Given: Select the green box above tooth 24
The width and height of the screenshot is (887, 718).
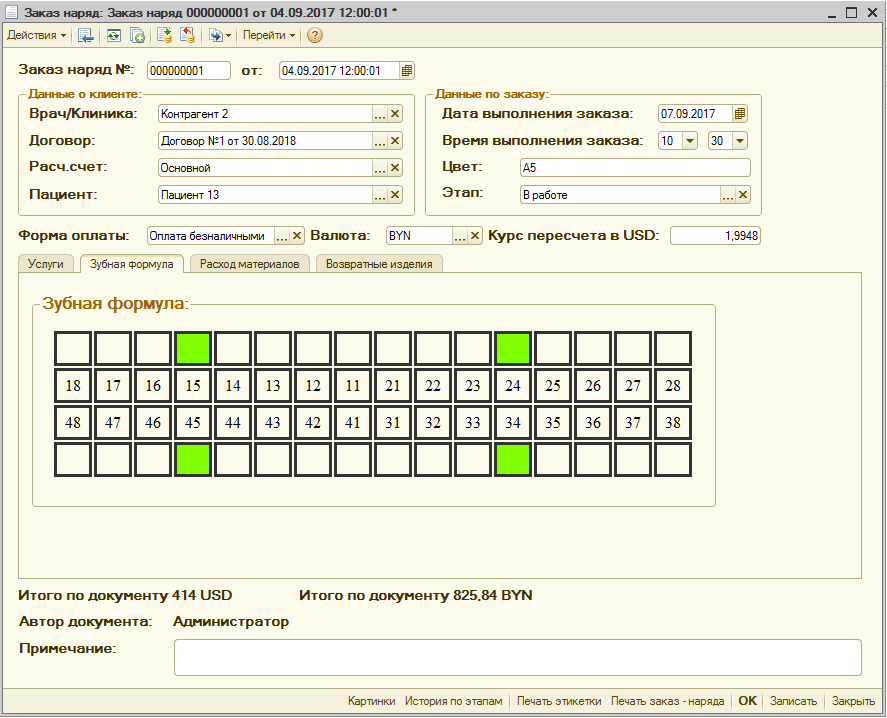Looking at the screenshot, I should pyautogui.click(x=513, y=348).
